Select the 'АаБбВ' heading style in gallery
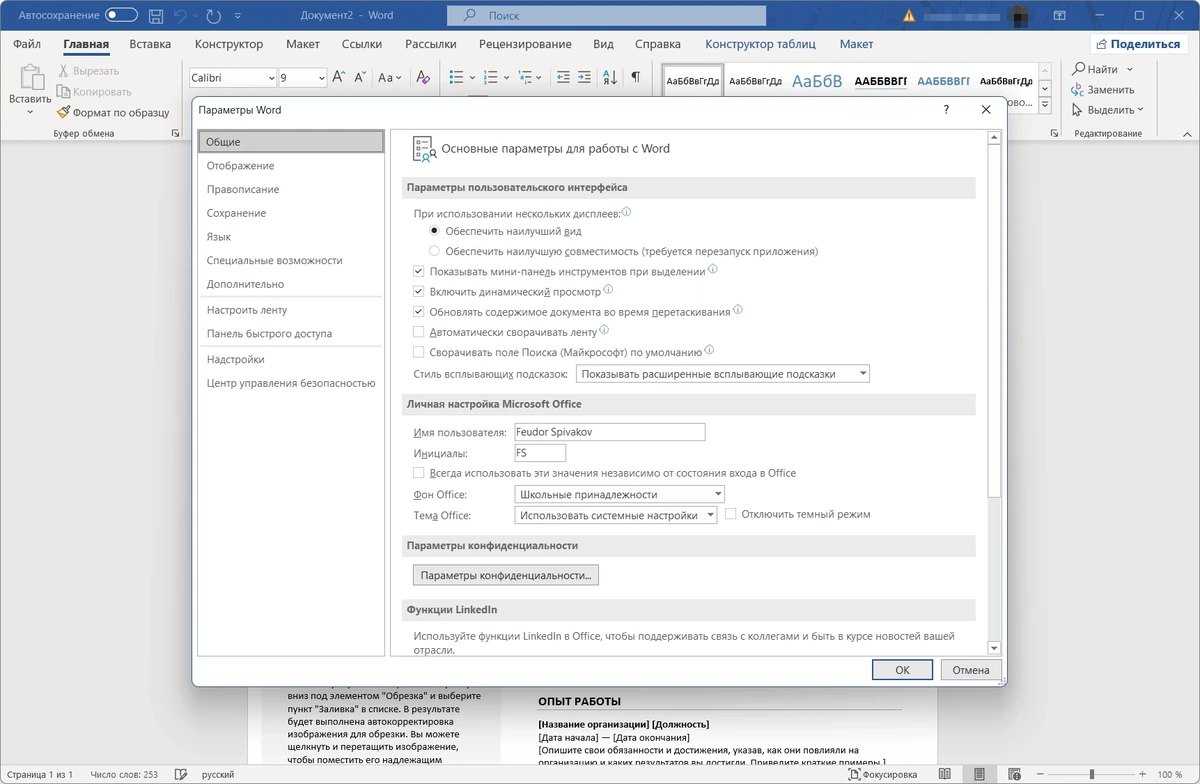Screen dimensions: 1200x784 click(817, 81)
